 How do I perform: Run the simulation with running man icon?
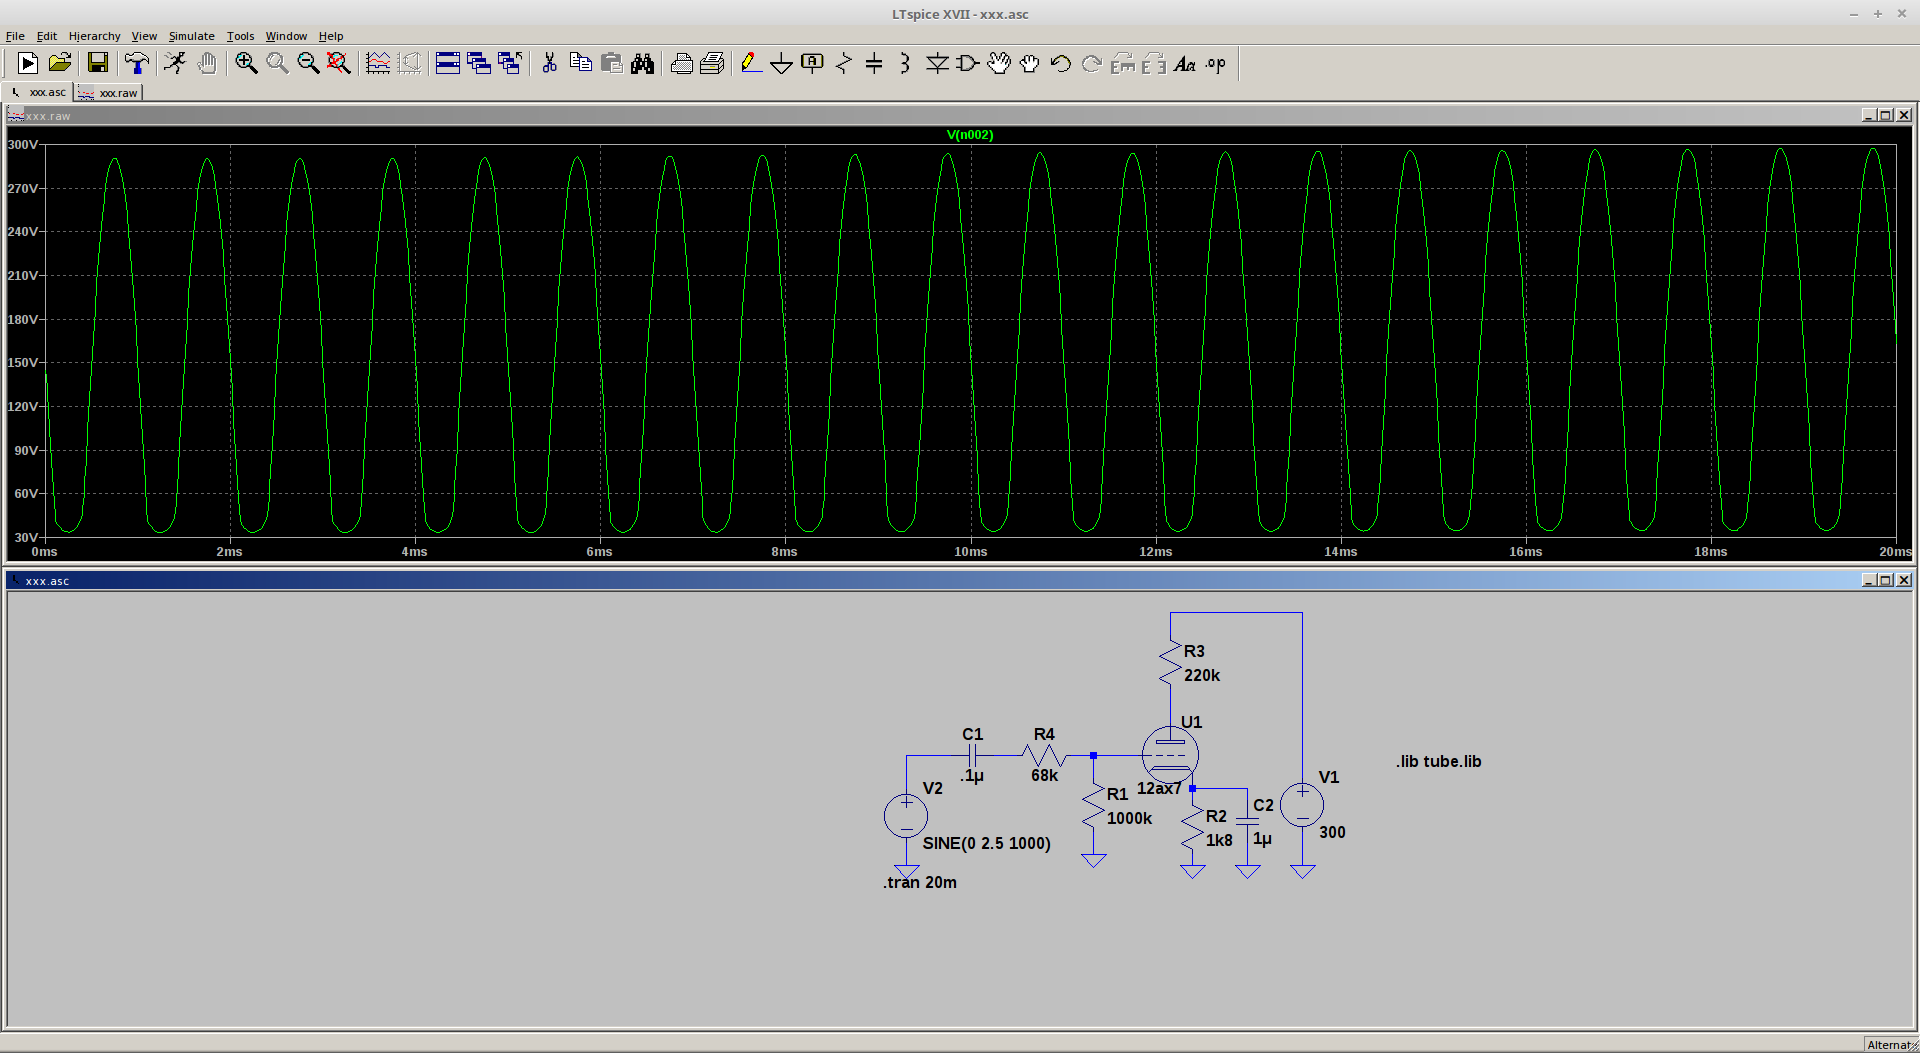click(x=175, y=64)
